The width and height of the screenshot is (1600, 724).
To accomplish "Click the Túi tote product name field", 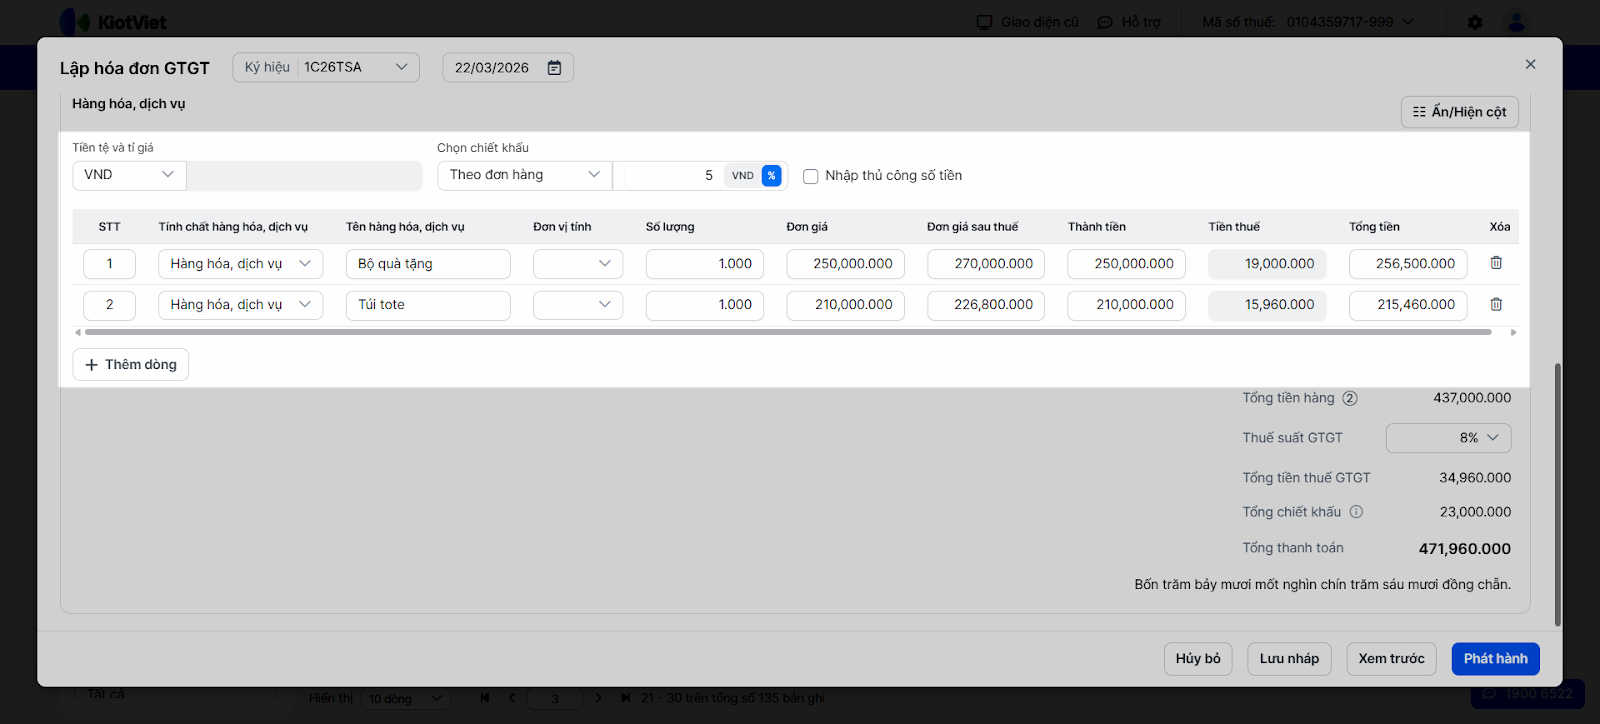I will click(428, 305).
